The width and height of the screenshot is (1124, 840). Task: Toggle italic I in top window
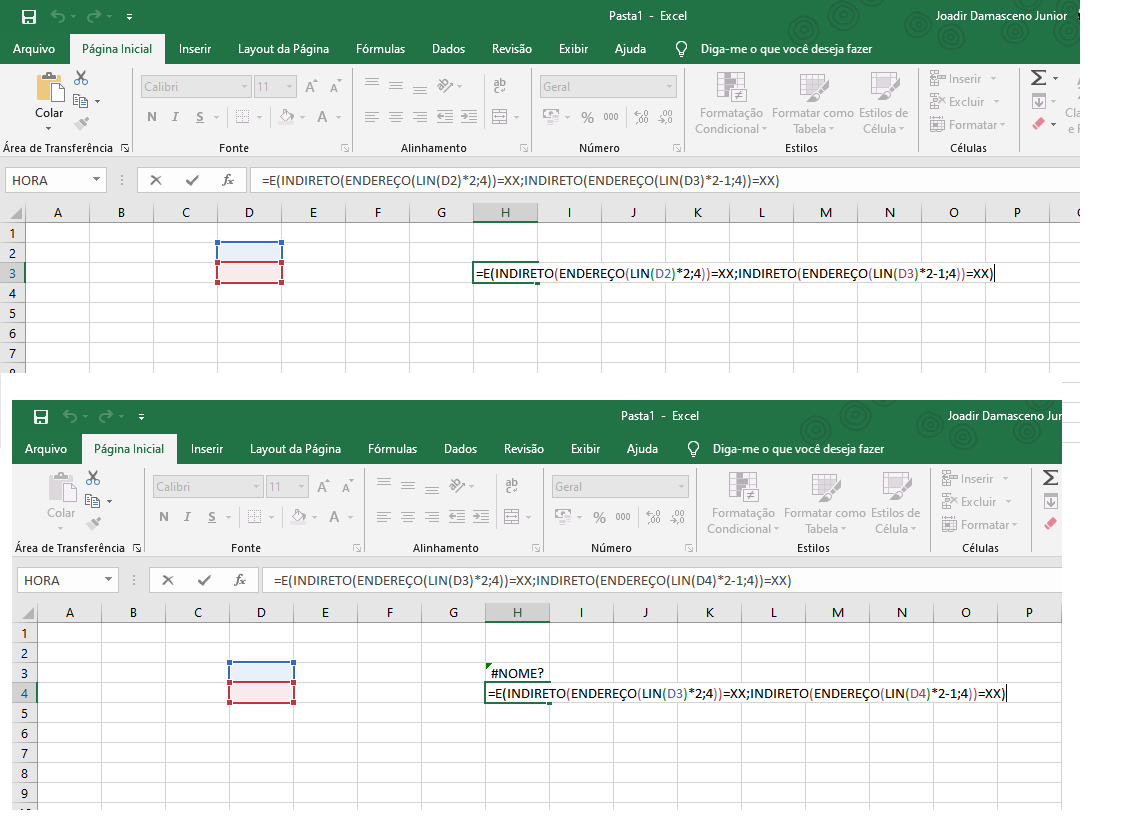pos(175,117)
